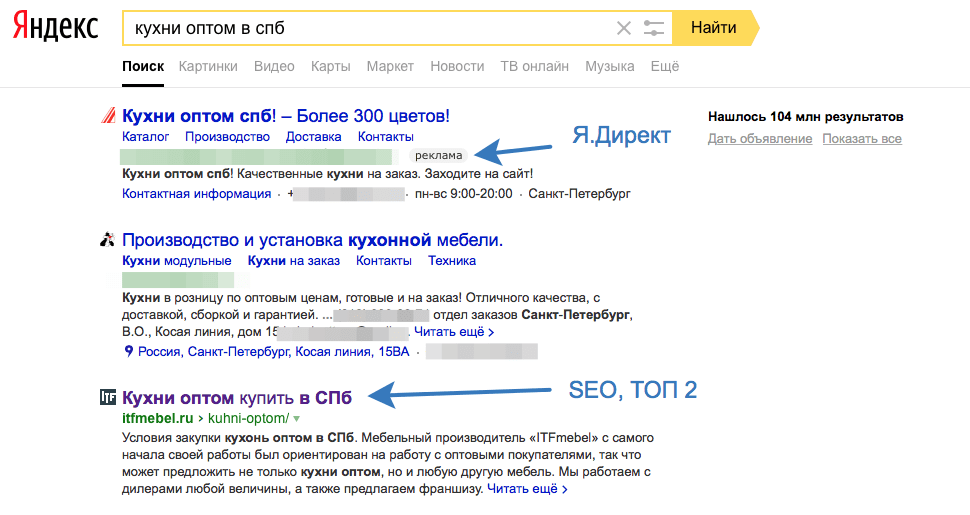Viewport: 970px width, 515px height.
Task: Open Контактная информация link
Action: pyautogui.click(x=197, y=194)
